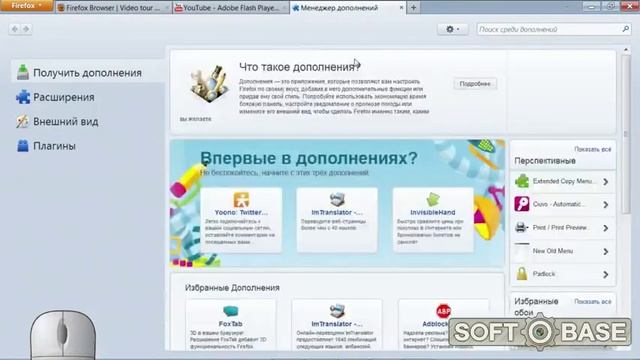Screen dimensions: 640x360
Task: Click the search magnifier icon
Action: coord(625,29)
